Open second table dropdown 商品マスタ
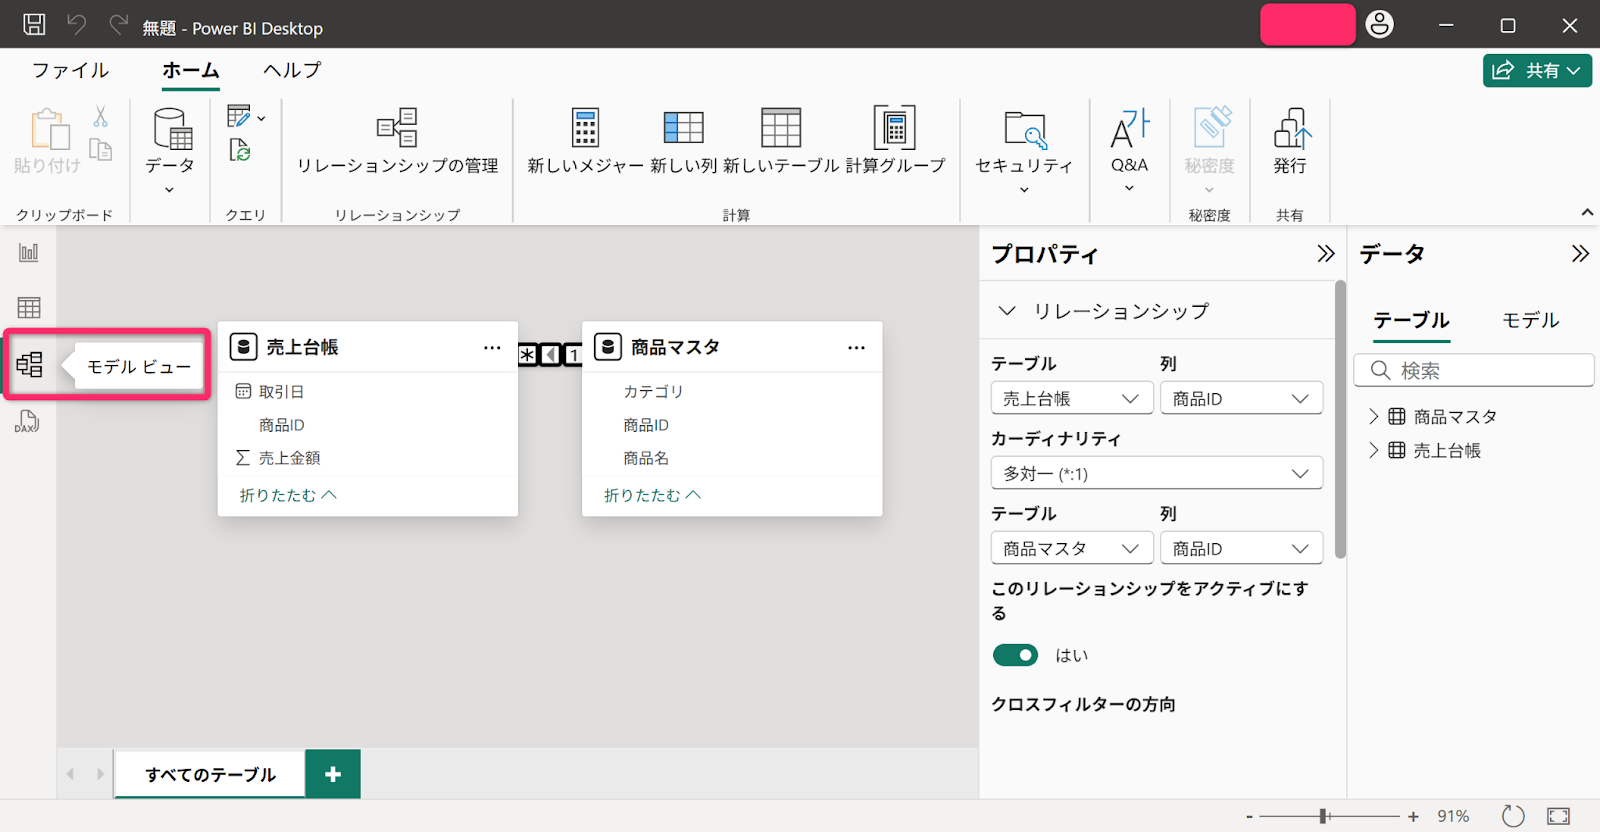 1071,548
